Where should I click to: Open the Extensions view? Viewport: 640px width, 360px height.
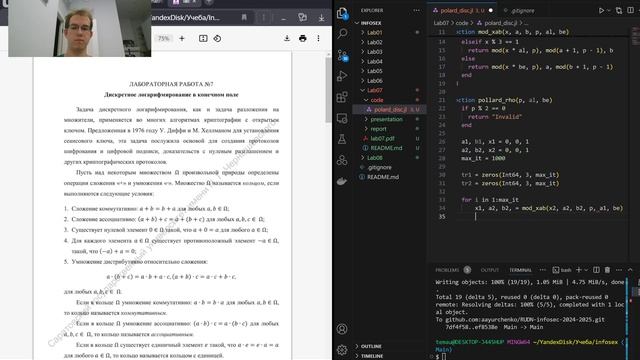point(342,97)
